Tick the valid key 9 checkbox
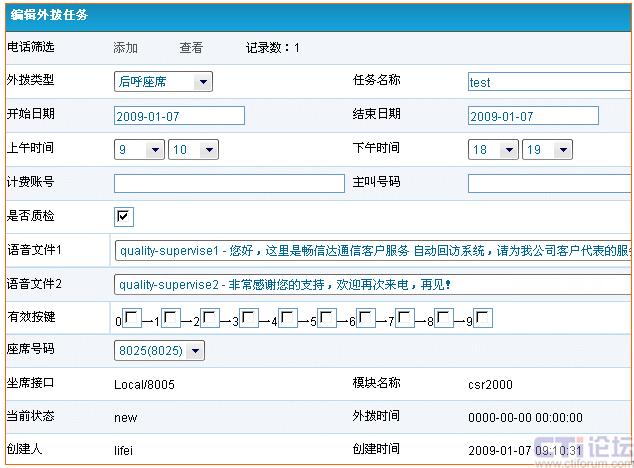Screen dimensions: 634x468 (484, 319)
